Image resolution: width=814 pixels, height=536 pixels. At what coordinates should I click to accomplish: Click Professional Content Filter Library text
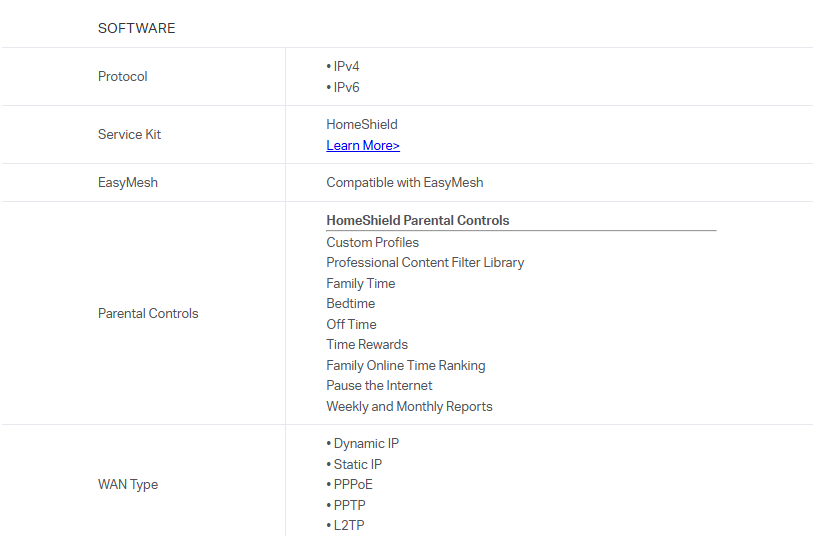pyautogui.click(x=425, y=263)
